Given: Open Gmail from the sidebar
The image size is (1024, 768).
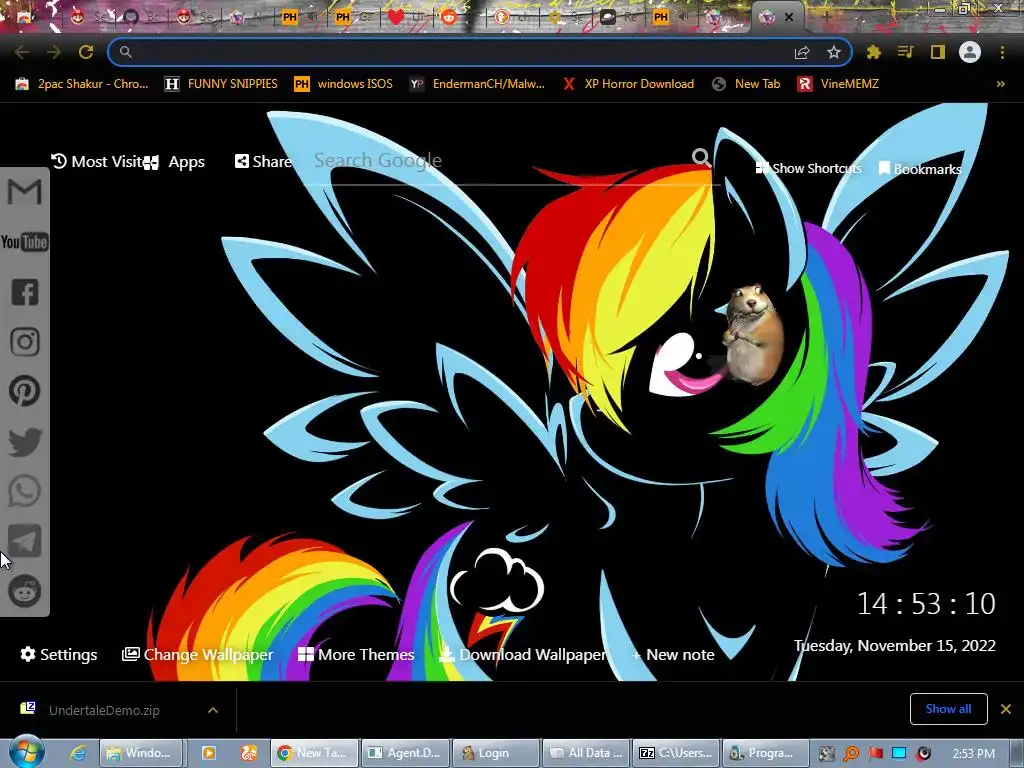Looking at the screenshot, I should tap(25, 192).
